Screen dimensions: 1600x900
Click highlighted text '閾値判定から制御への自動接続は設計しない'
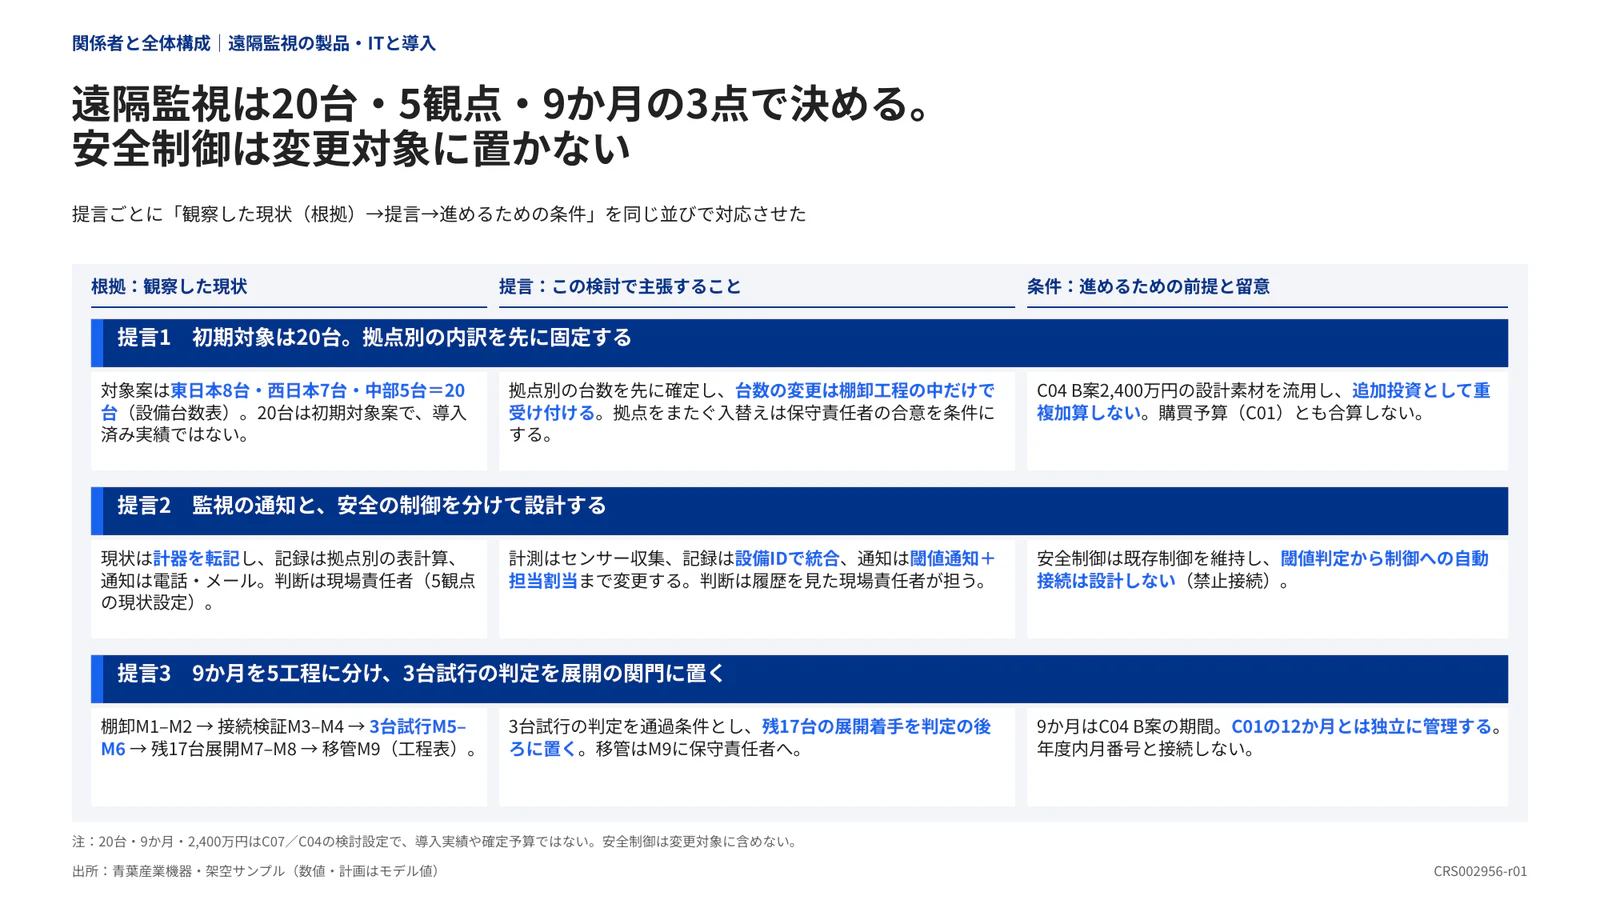click(1263, 569)
